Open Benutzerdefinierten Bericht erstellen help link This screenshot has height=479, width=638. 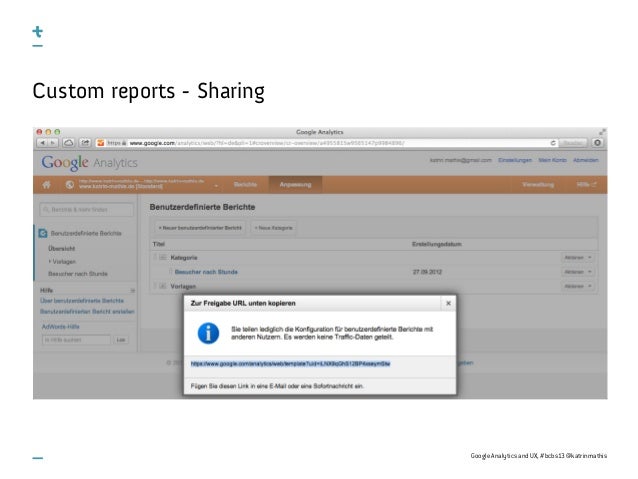pos(87,311)
